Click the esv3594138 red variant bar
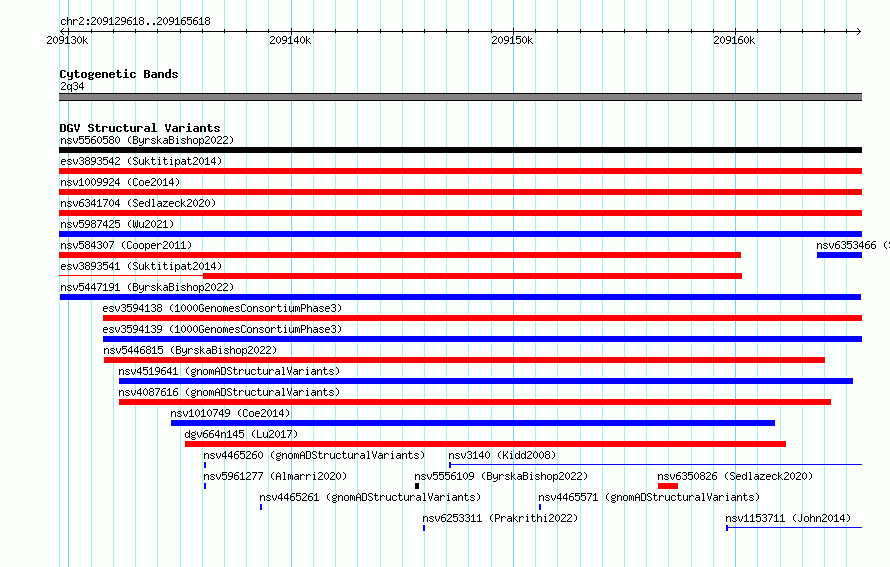 (x=482, y=318)
